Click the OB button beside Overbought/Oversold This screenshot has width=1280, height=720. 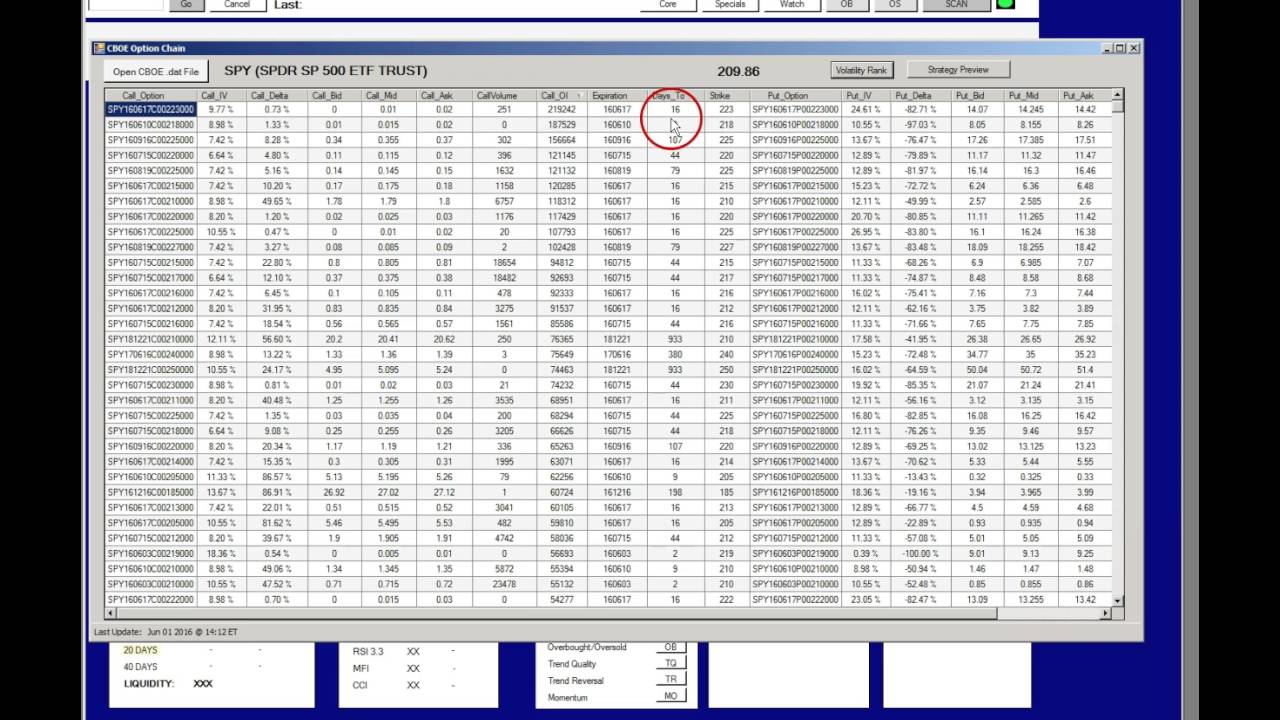pyautogui.click(x=671, y=647)
